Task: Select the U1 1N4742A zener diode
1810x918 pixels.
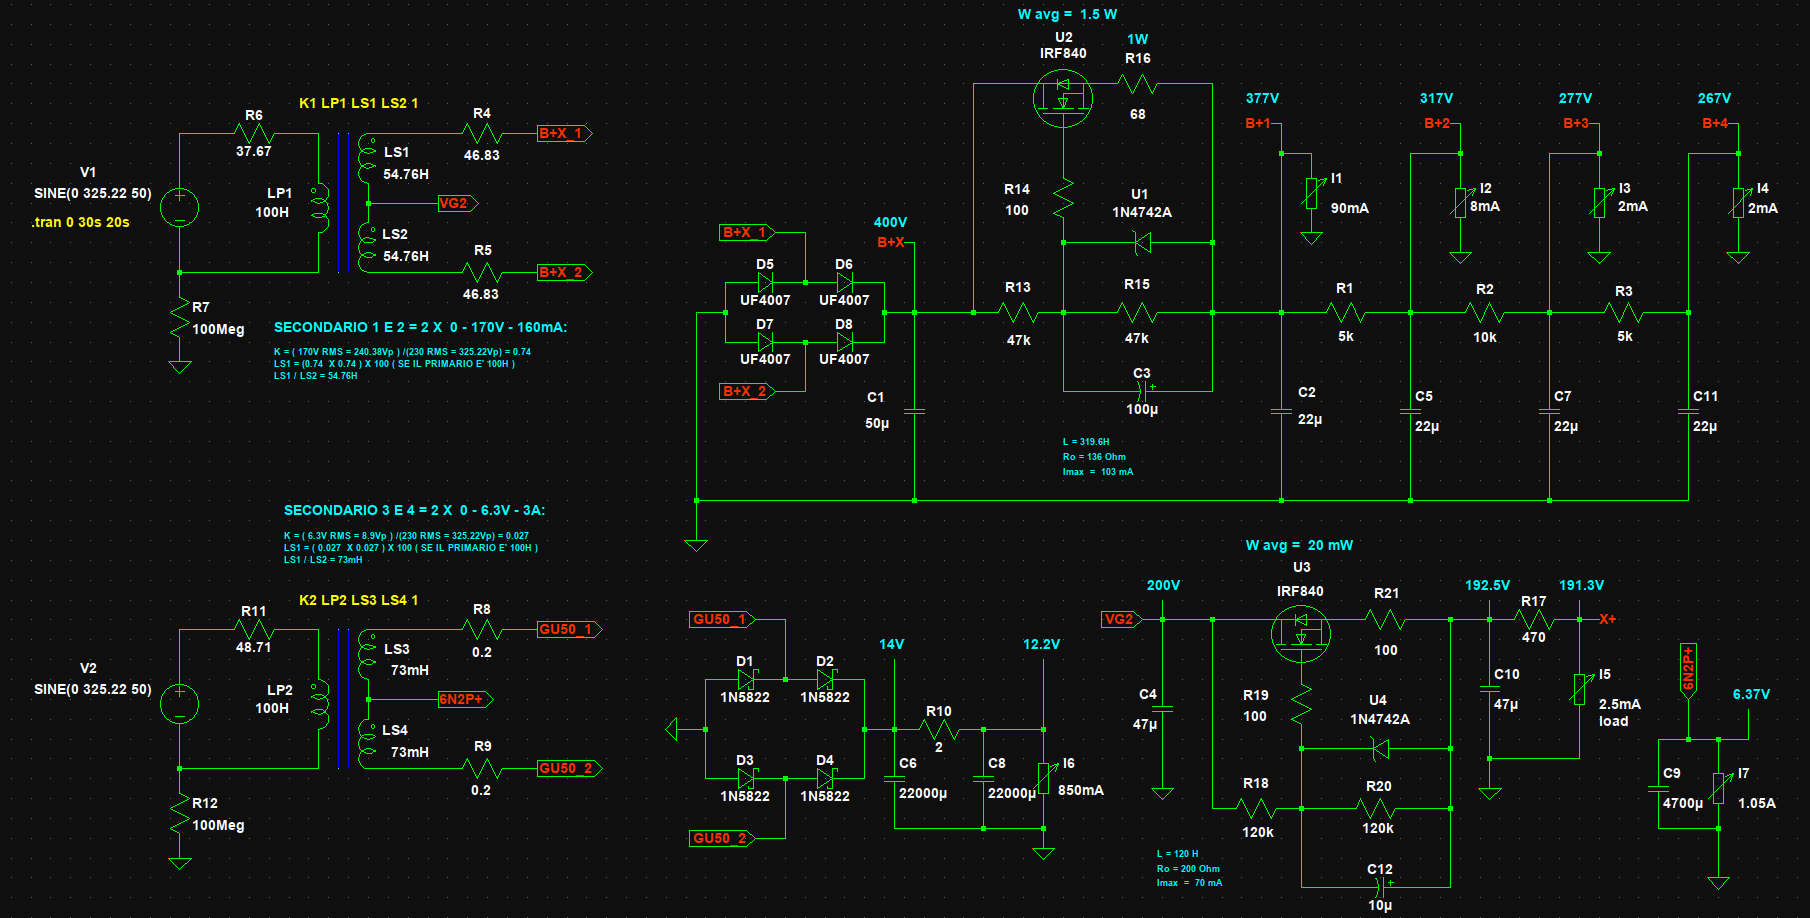Action: pos(1141,242)
